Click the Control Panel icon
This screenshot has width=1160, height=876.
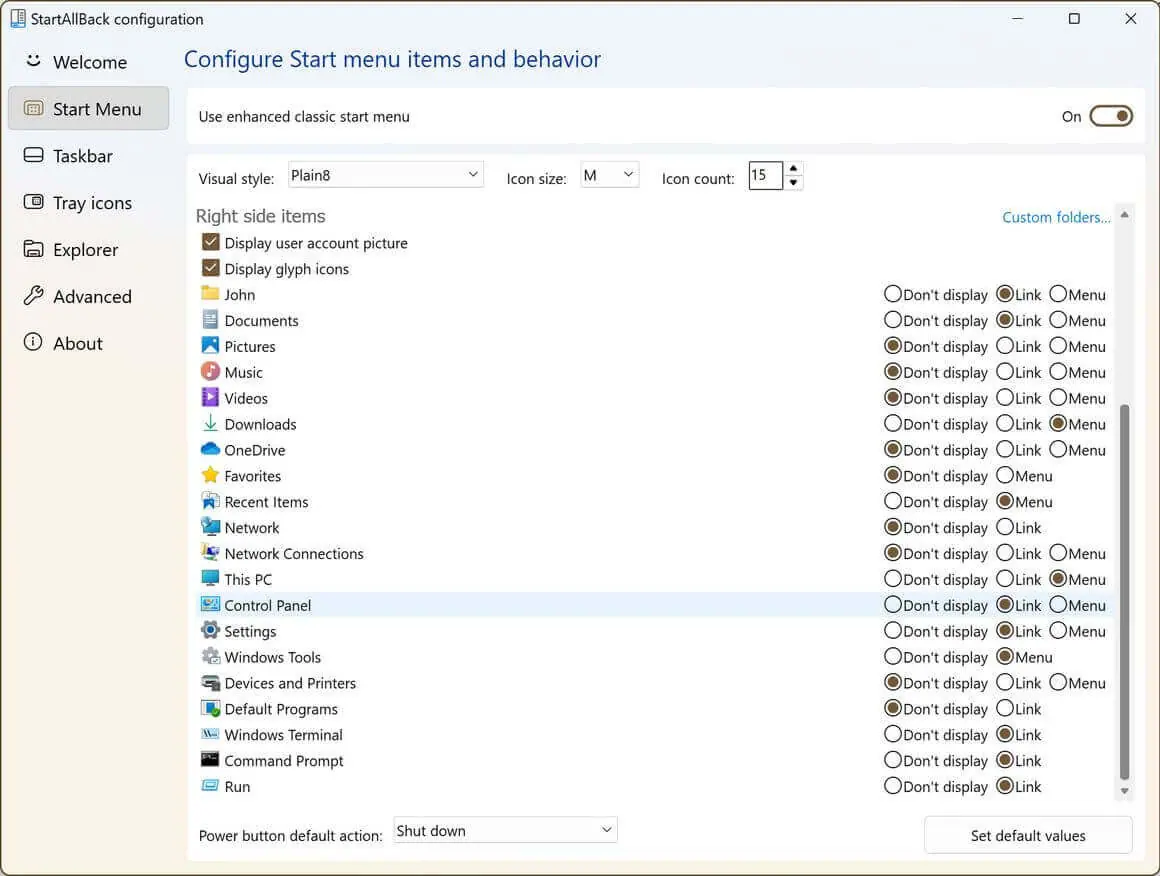click(210, 604)
